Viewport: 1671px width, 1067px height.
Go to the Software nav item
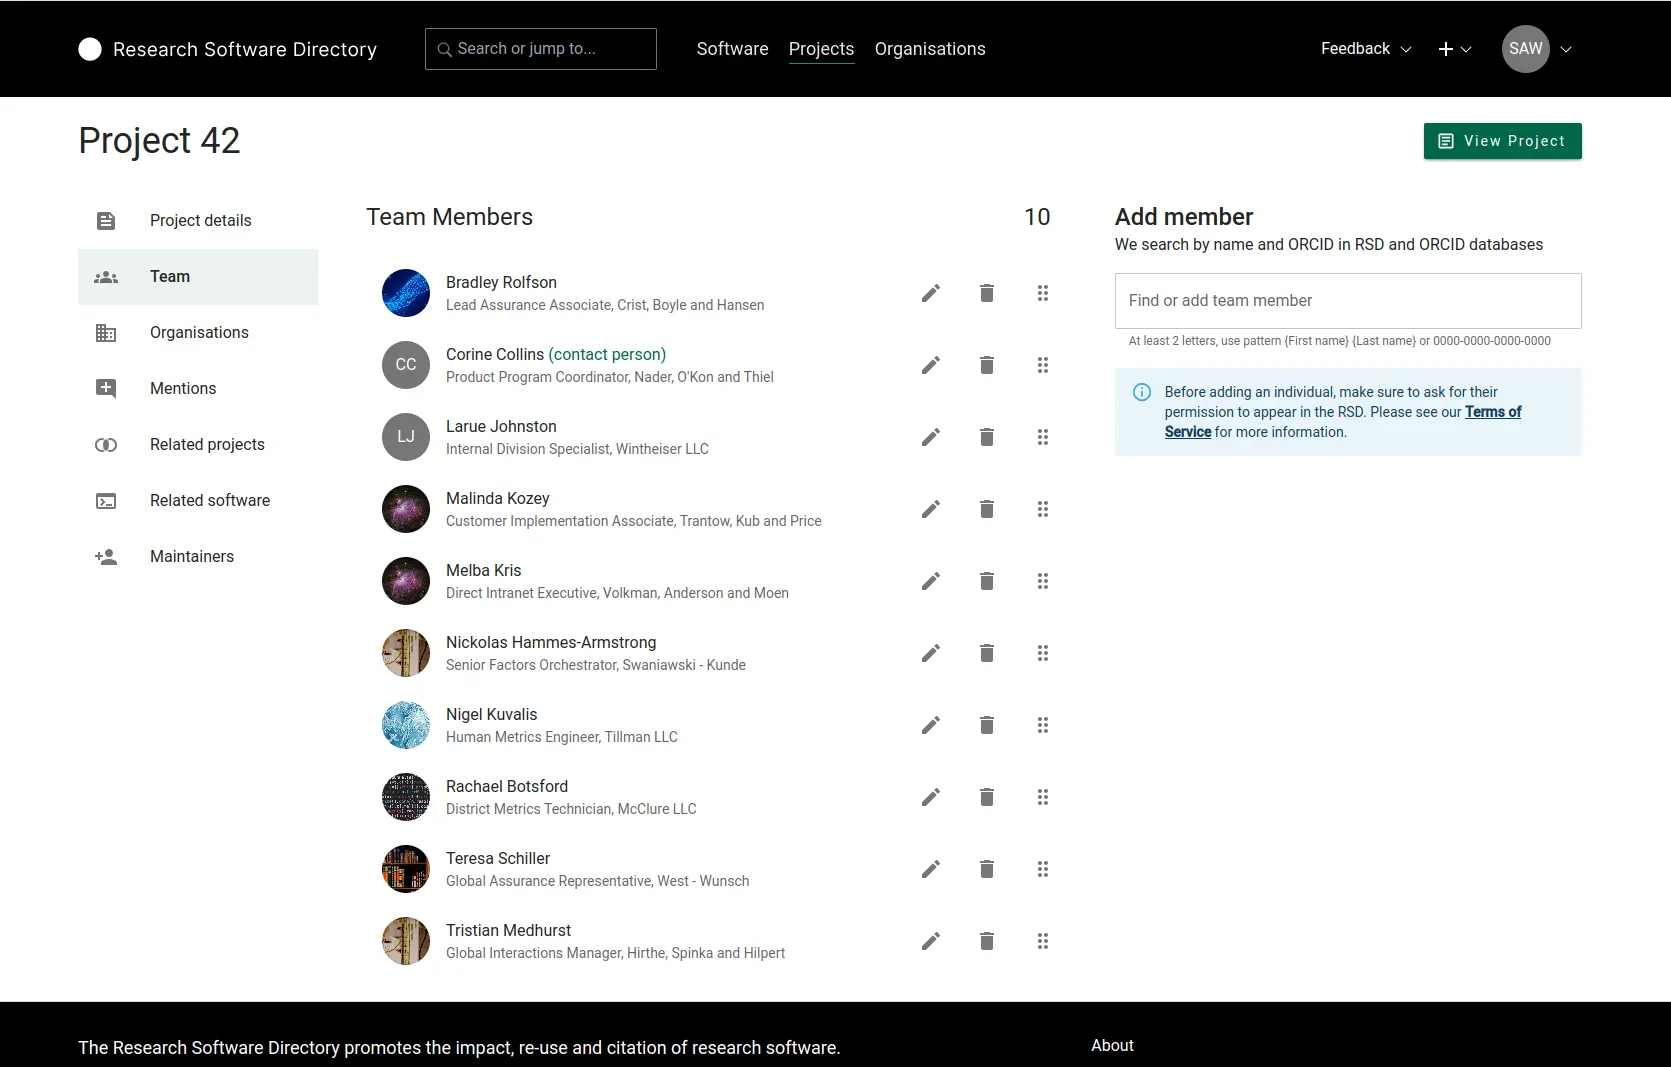click(732, 49)
